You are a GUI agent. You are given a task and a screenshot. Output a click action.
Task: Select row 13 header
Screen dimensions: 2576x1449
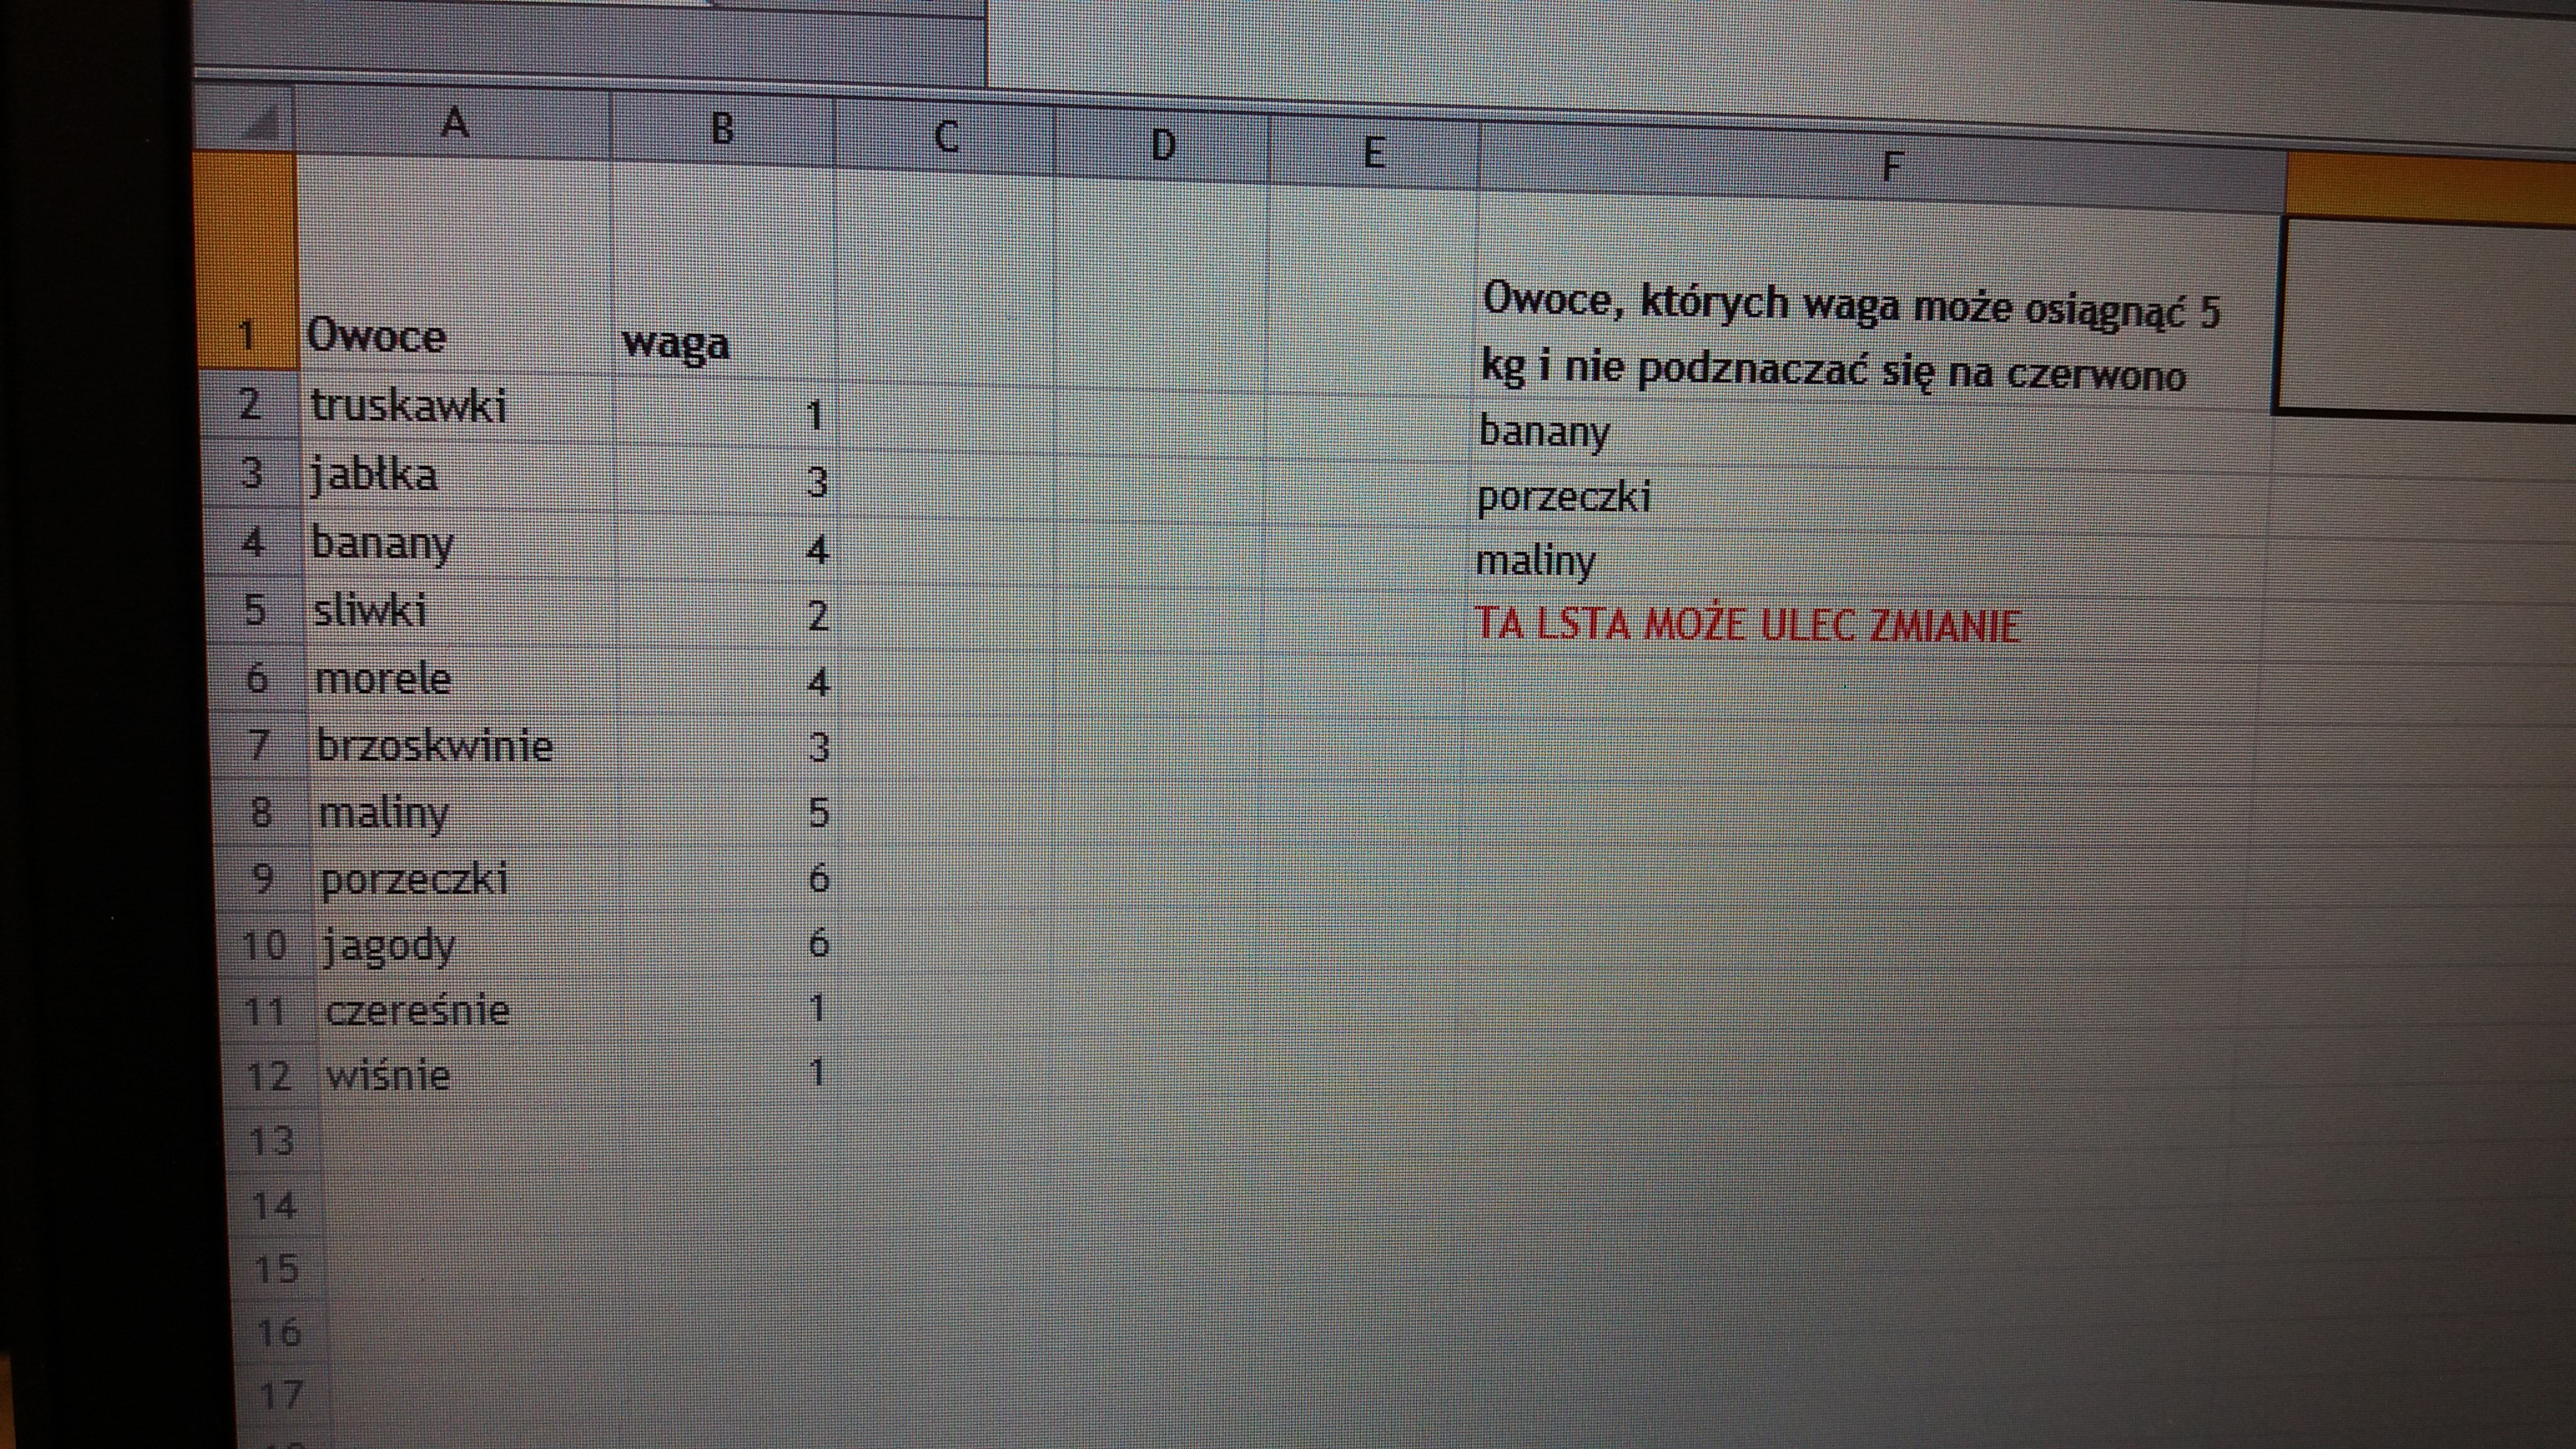(x=272, y=1140)
